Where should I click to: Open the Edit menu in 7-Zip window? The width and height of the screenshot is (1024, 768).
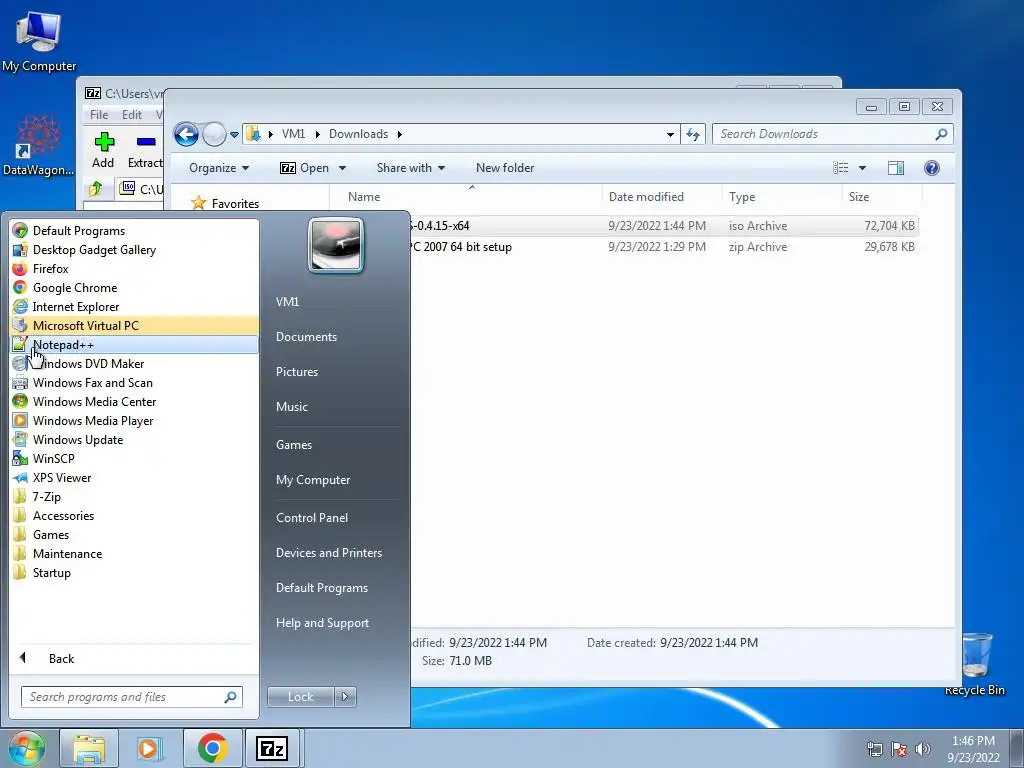click(x=131, y=114)
